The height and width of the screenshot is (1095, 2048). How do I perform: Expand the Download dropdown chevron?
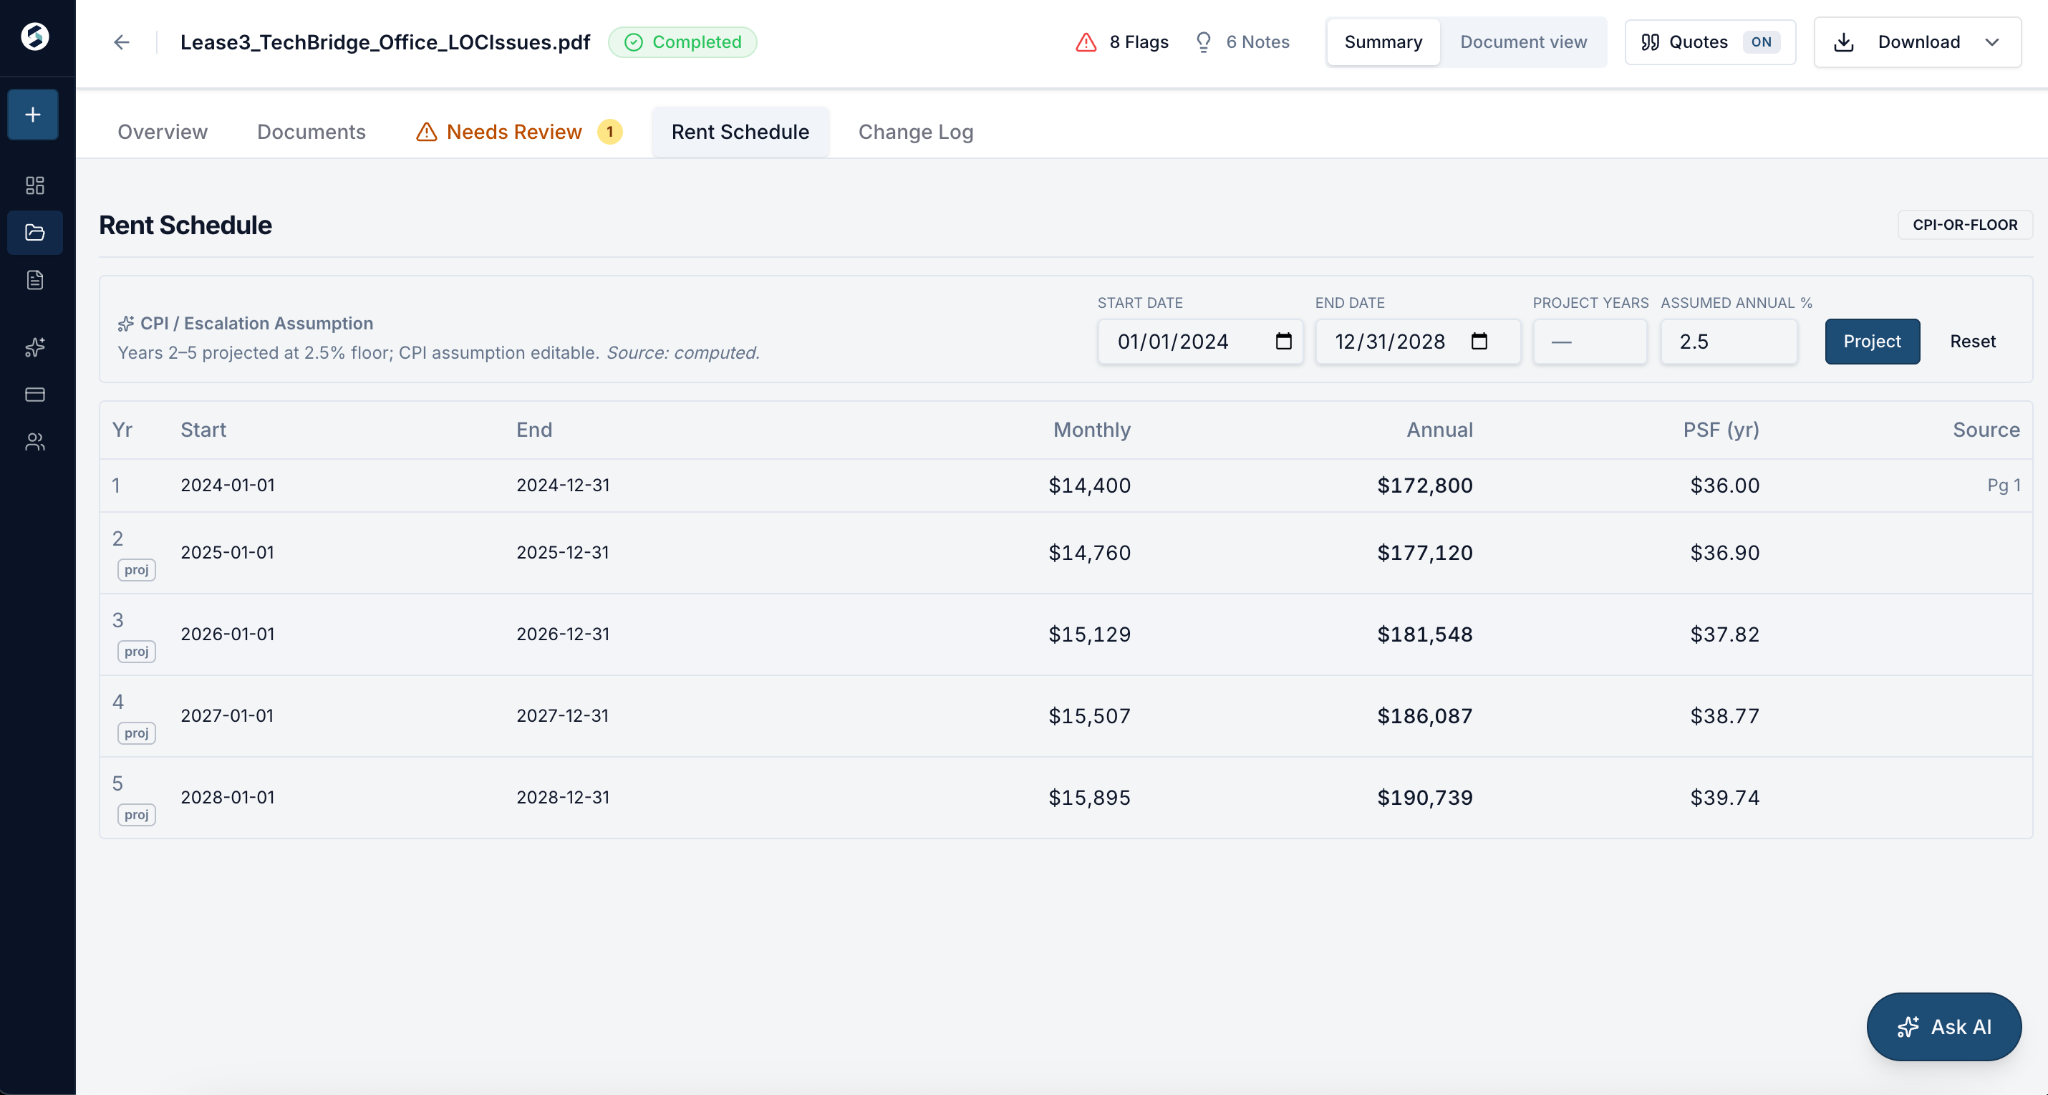(1992, 42)
